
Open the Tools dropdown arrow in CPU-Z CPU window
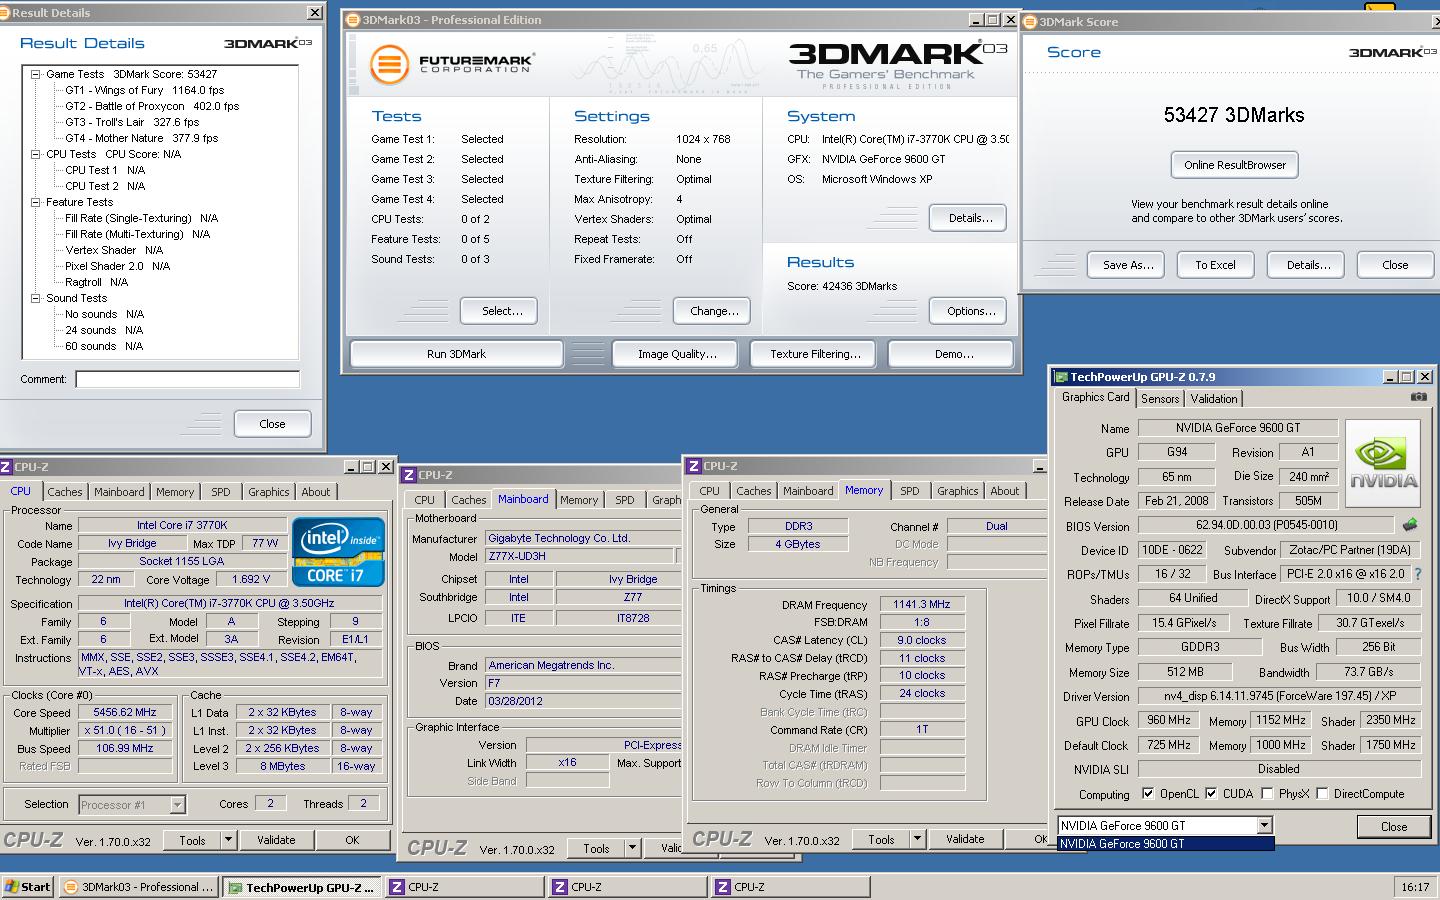point(228,840)
